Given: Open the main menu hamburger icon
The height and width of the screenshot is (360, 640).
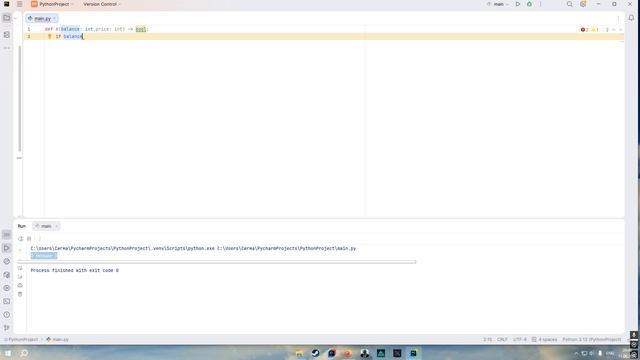Looking at the screenshot, I should point(20,4).
